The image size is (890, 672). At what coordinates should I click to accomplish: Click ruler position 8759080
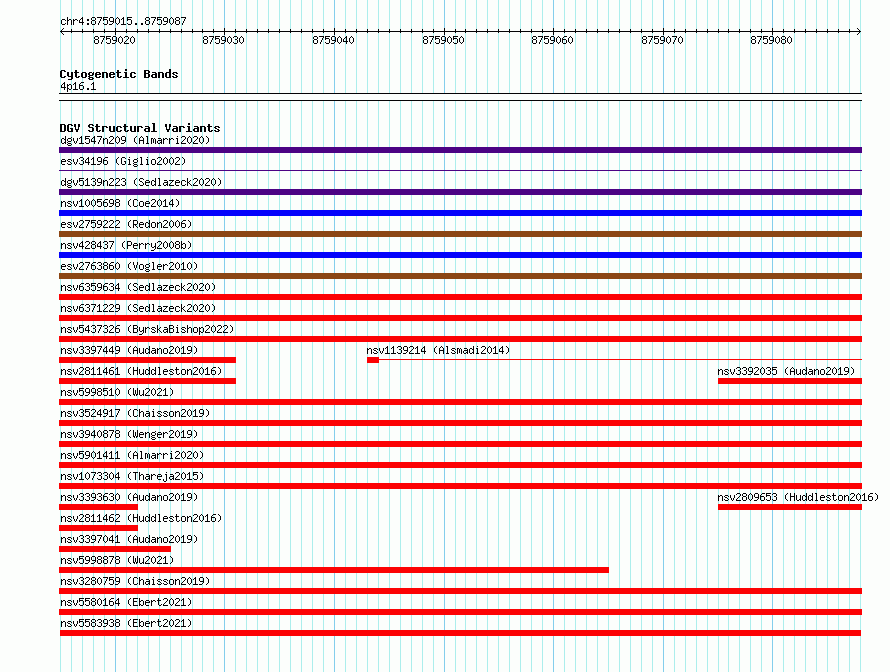click(x=771, y=40)
